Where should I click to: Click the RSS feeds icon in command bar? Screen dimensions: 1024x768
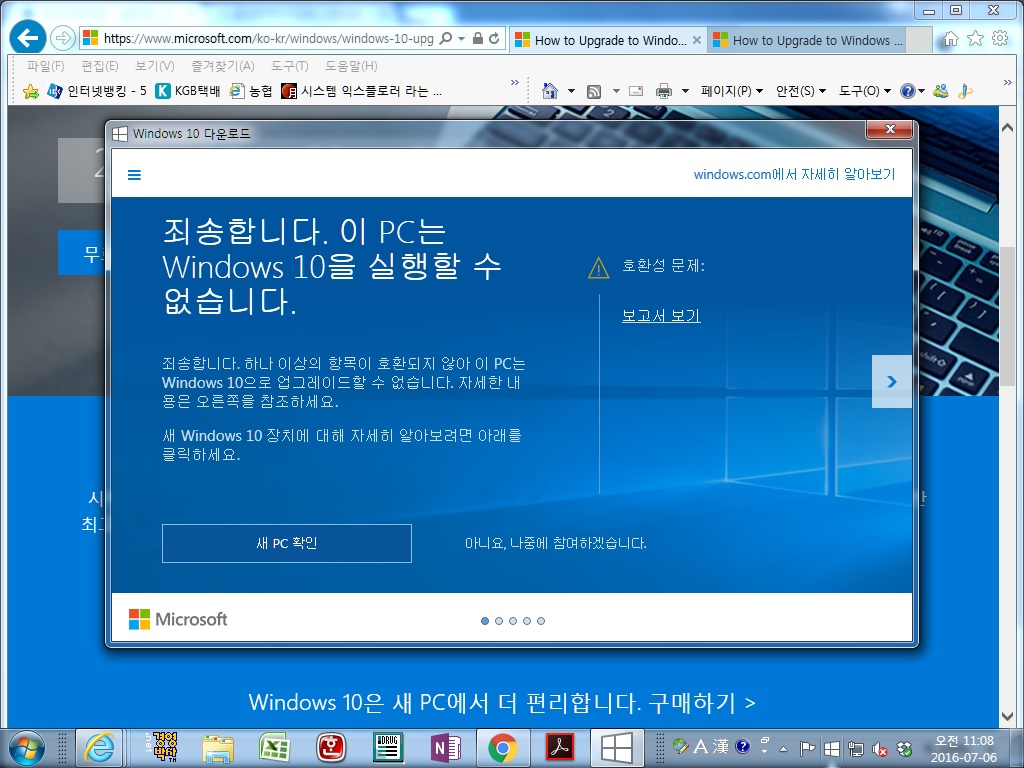coord(594,91)
